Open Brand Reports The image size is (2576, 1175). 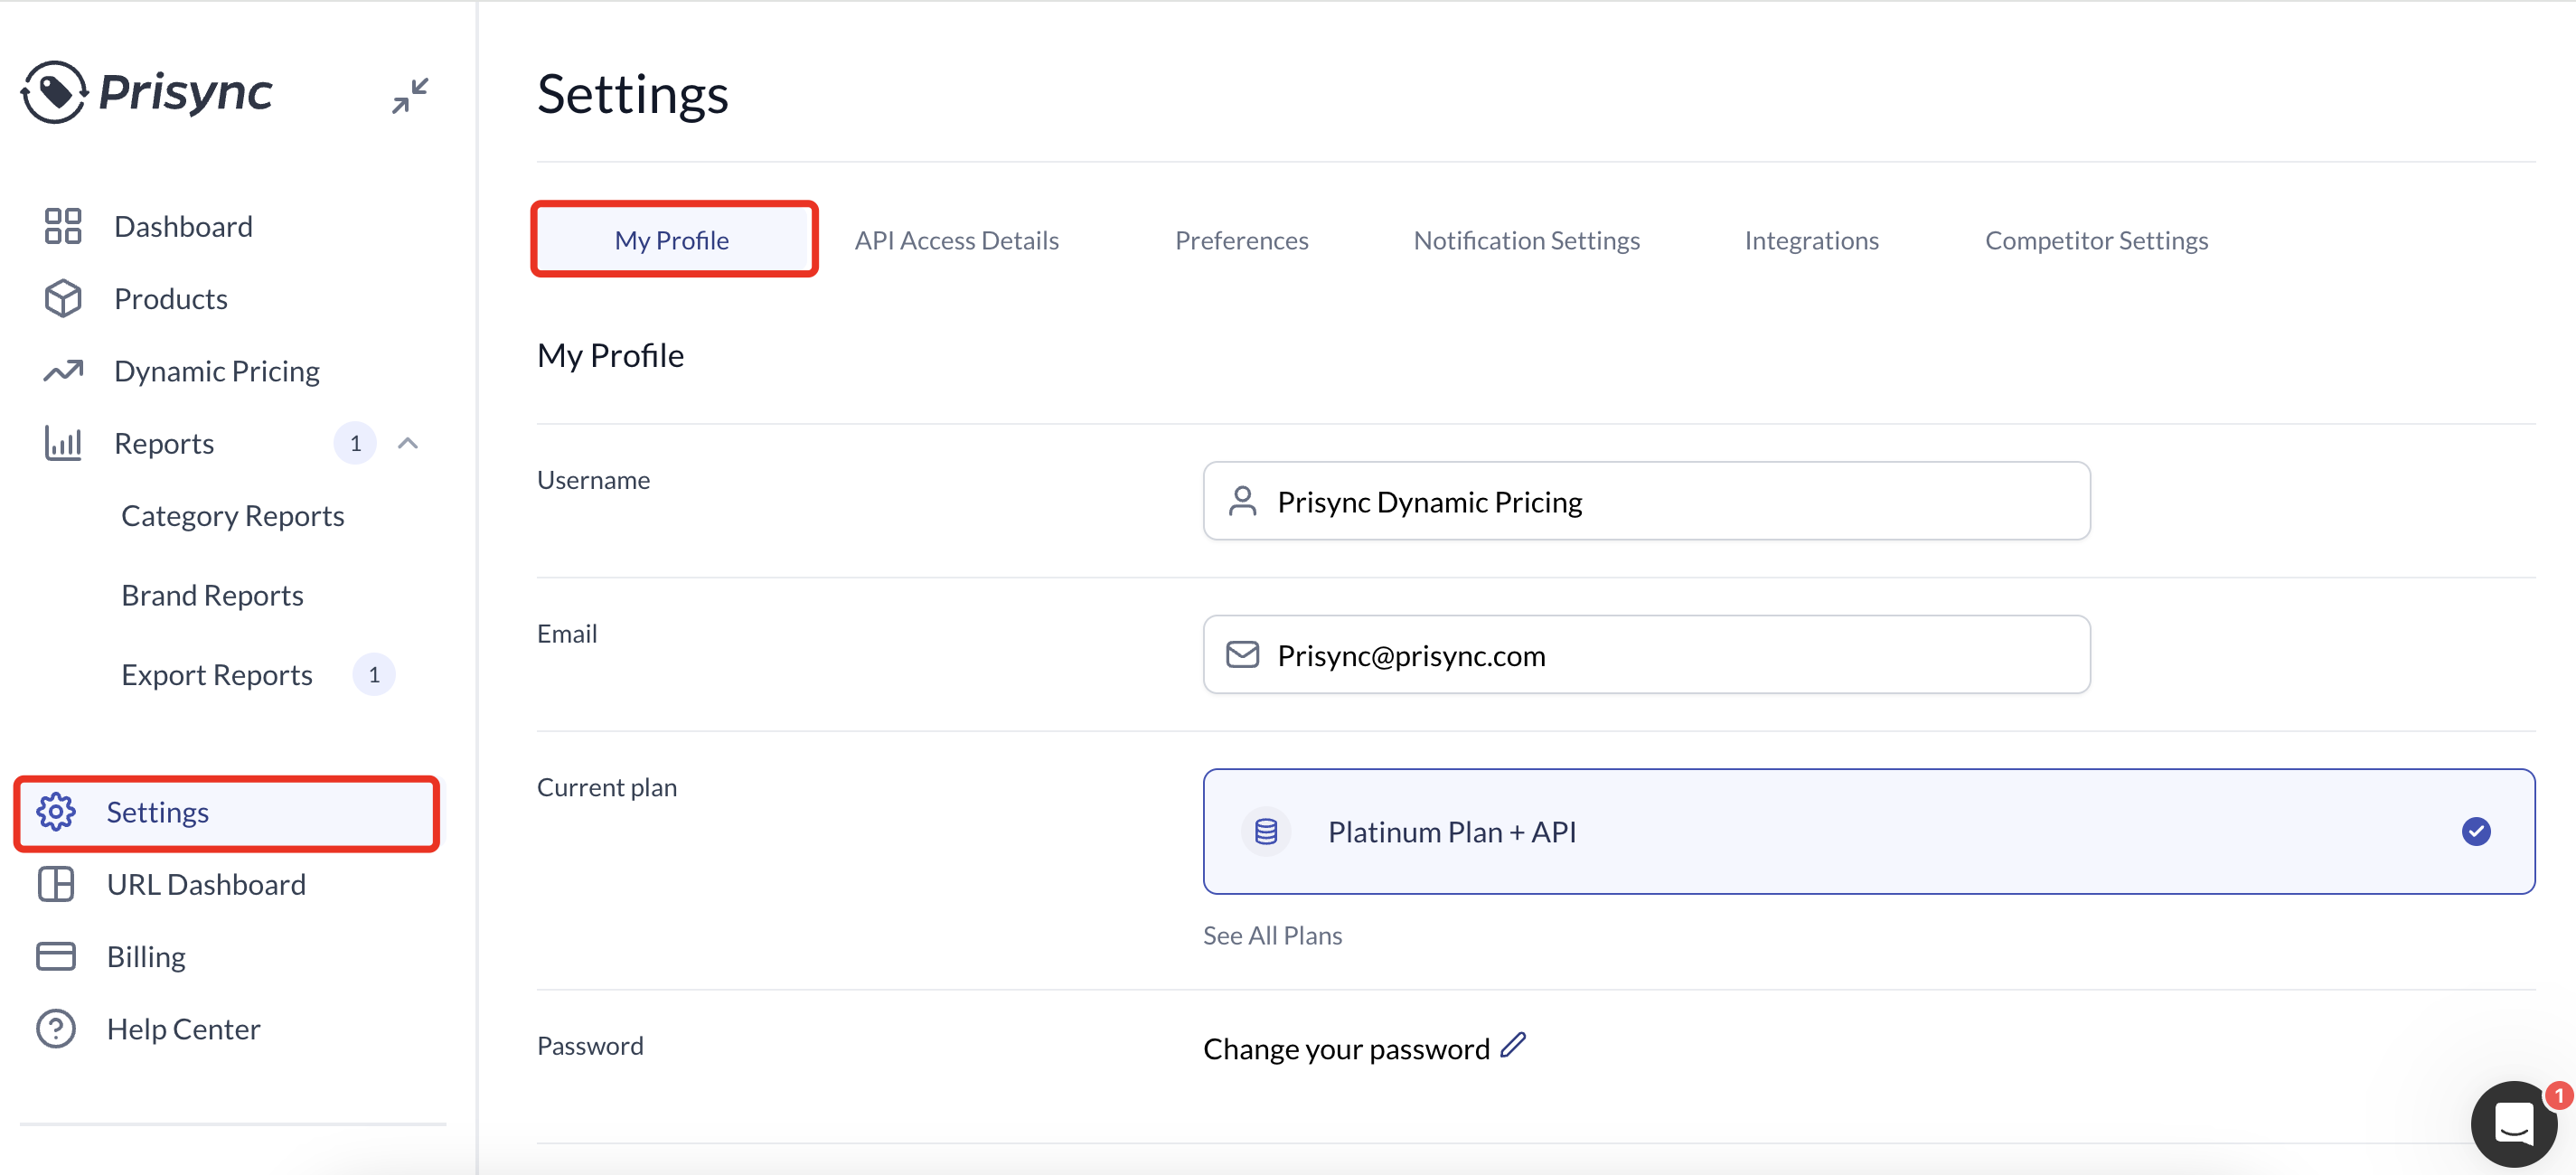pyautogui.click(x=212, y=595)
